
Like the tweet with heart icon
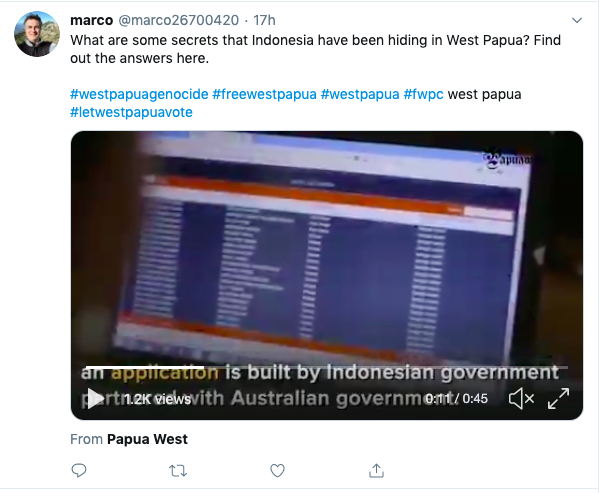(277, 470)
